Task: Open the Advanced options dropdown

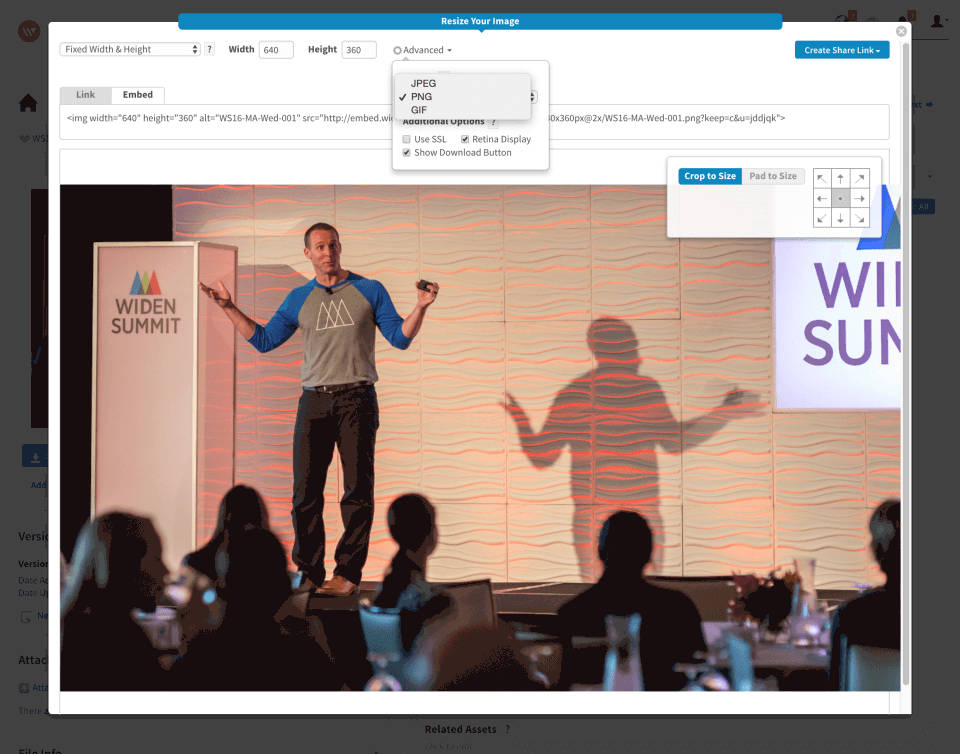Action: (420, 49)
